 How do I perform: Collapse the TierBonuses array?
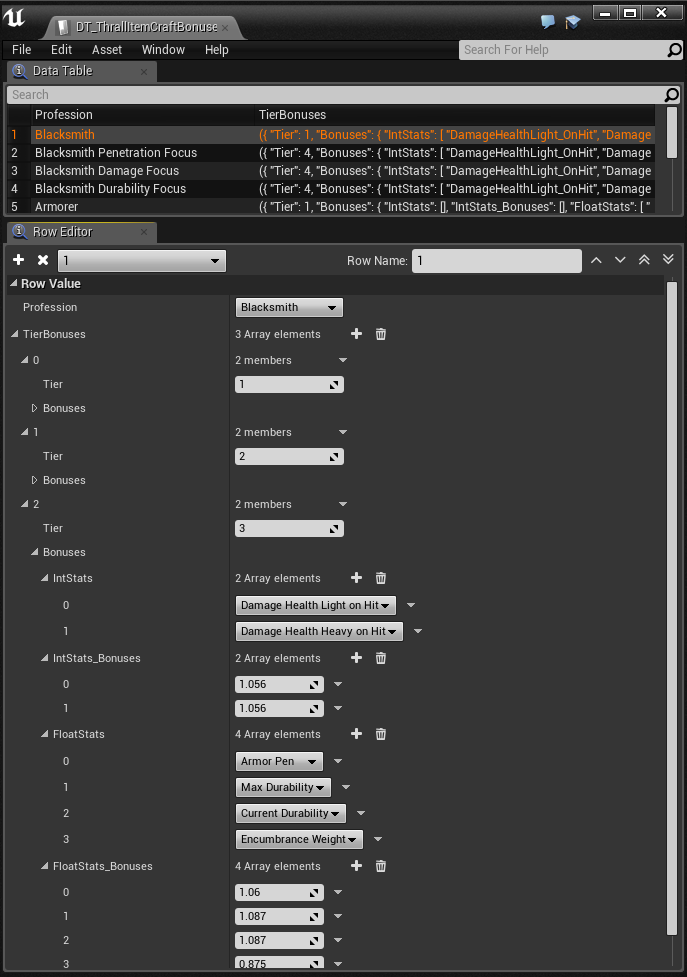pos(15,334)
